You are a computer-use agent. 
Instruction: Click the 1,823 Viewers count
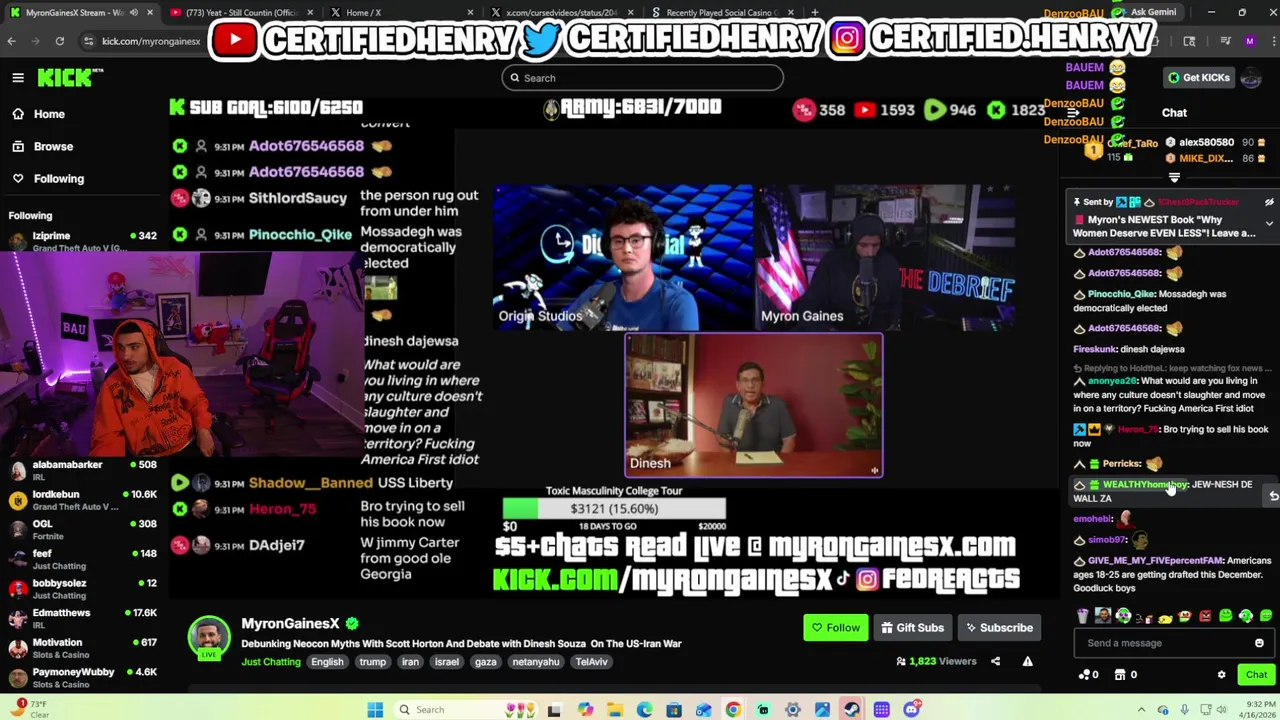936,661
